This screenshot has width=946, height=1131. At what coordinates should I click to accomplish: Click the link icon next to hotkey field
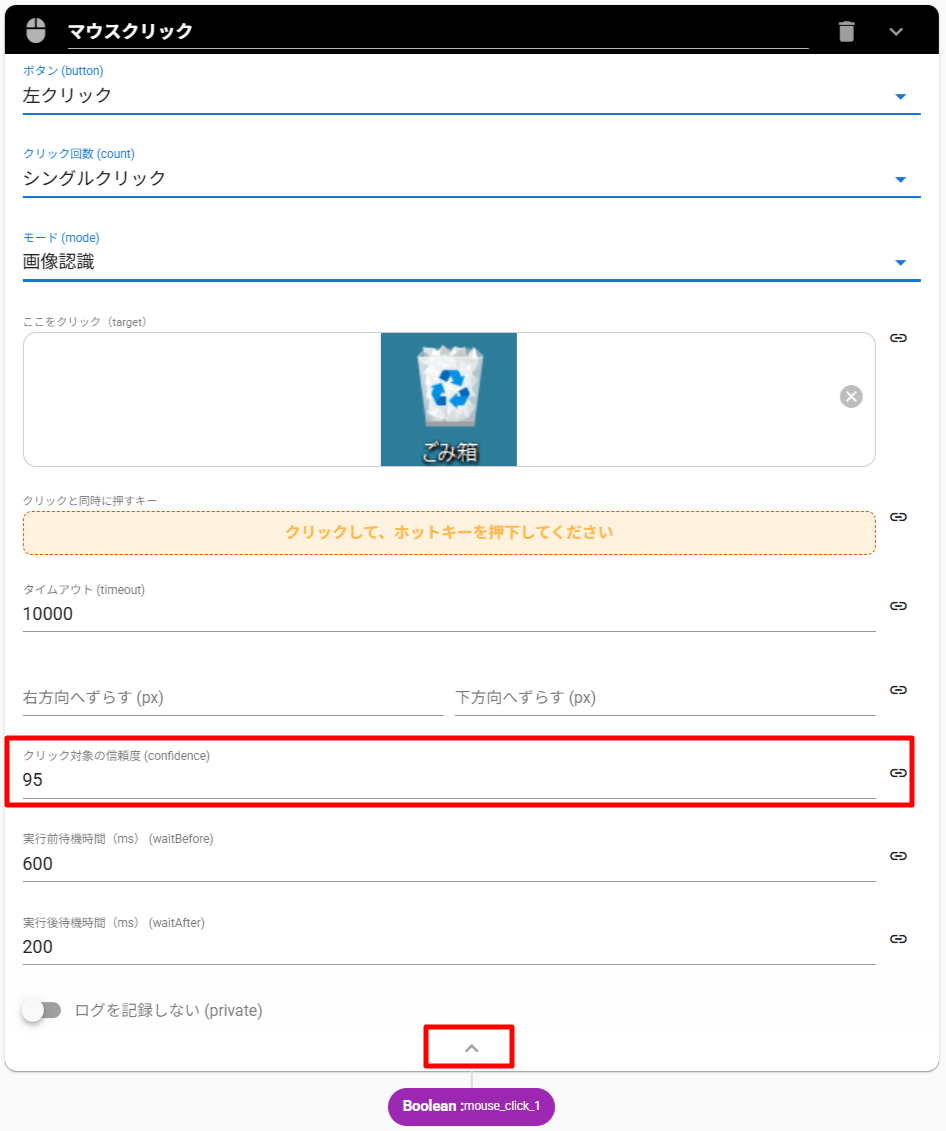tap(898, 517)
